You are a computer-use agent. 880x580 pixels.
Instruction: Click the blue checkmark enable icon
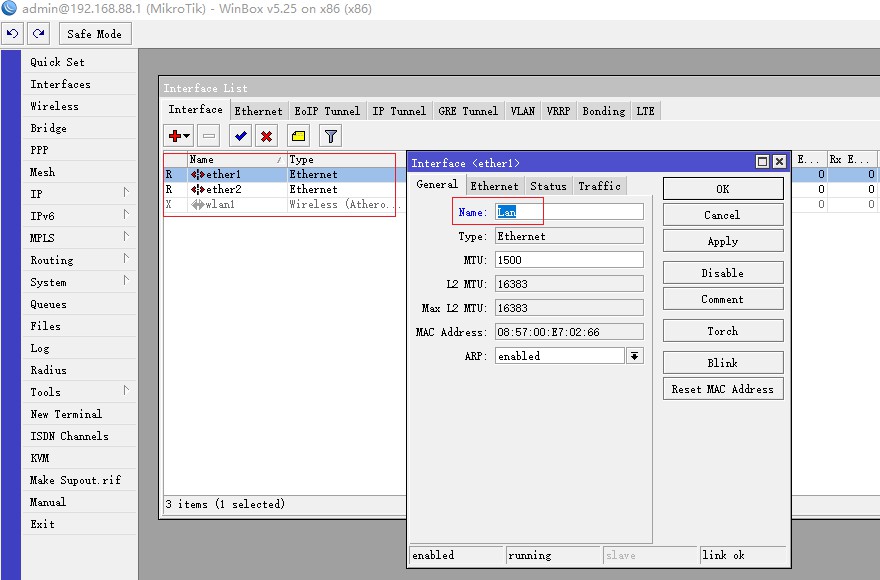tap(240, 136)
